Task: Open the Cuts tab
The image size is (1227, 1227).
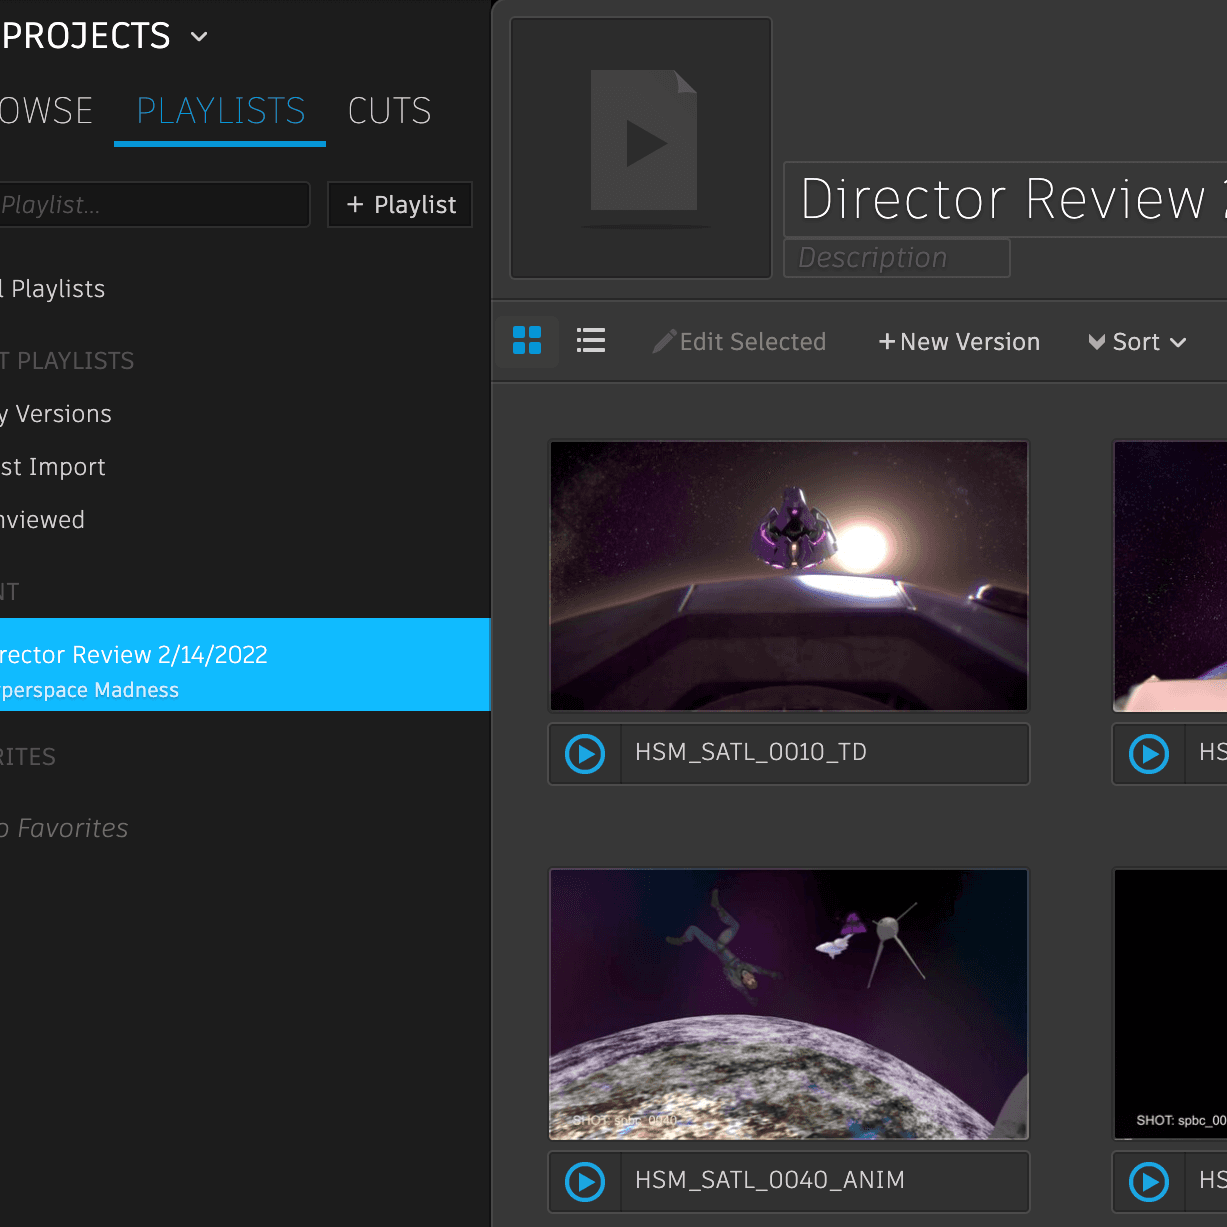Action: [389, 111]
